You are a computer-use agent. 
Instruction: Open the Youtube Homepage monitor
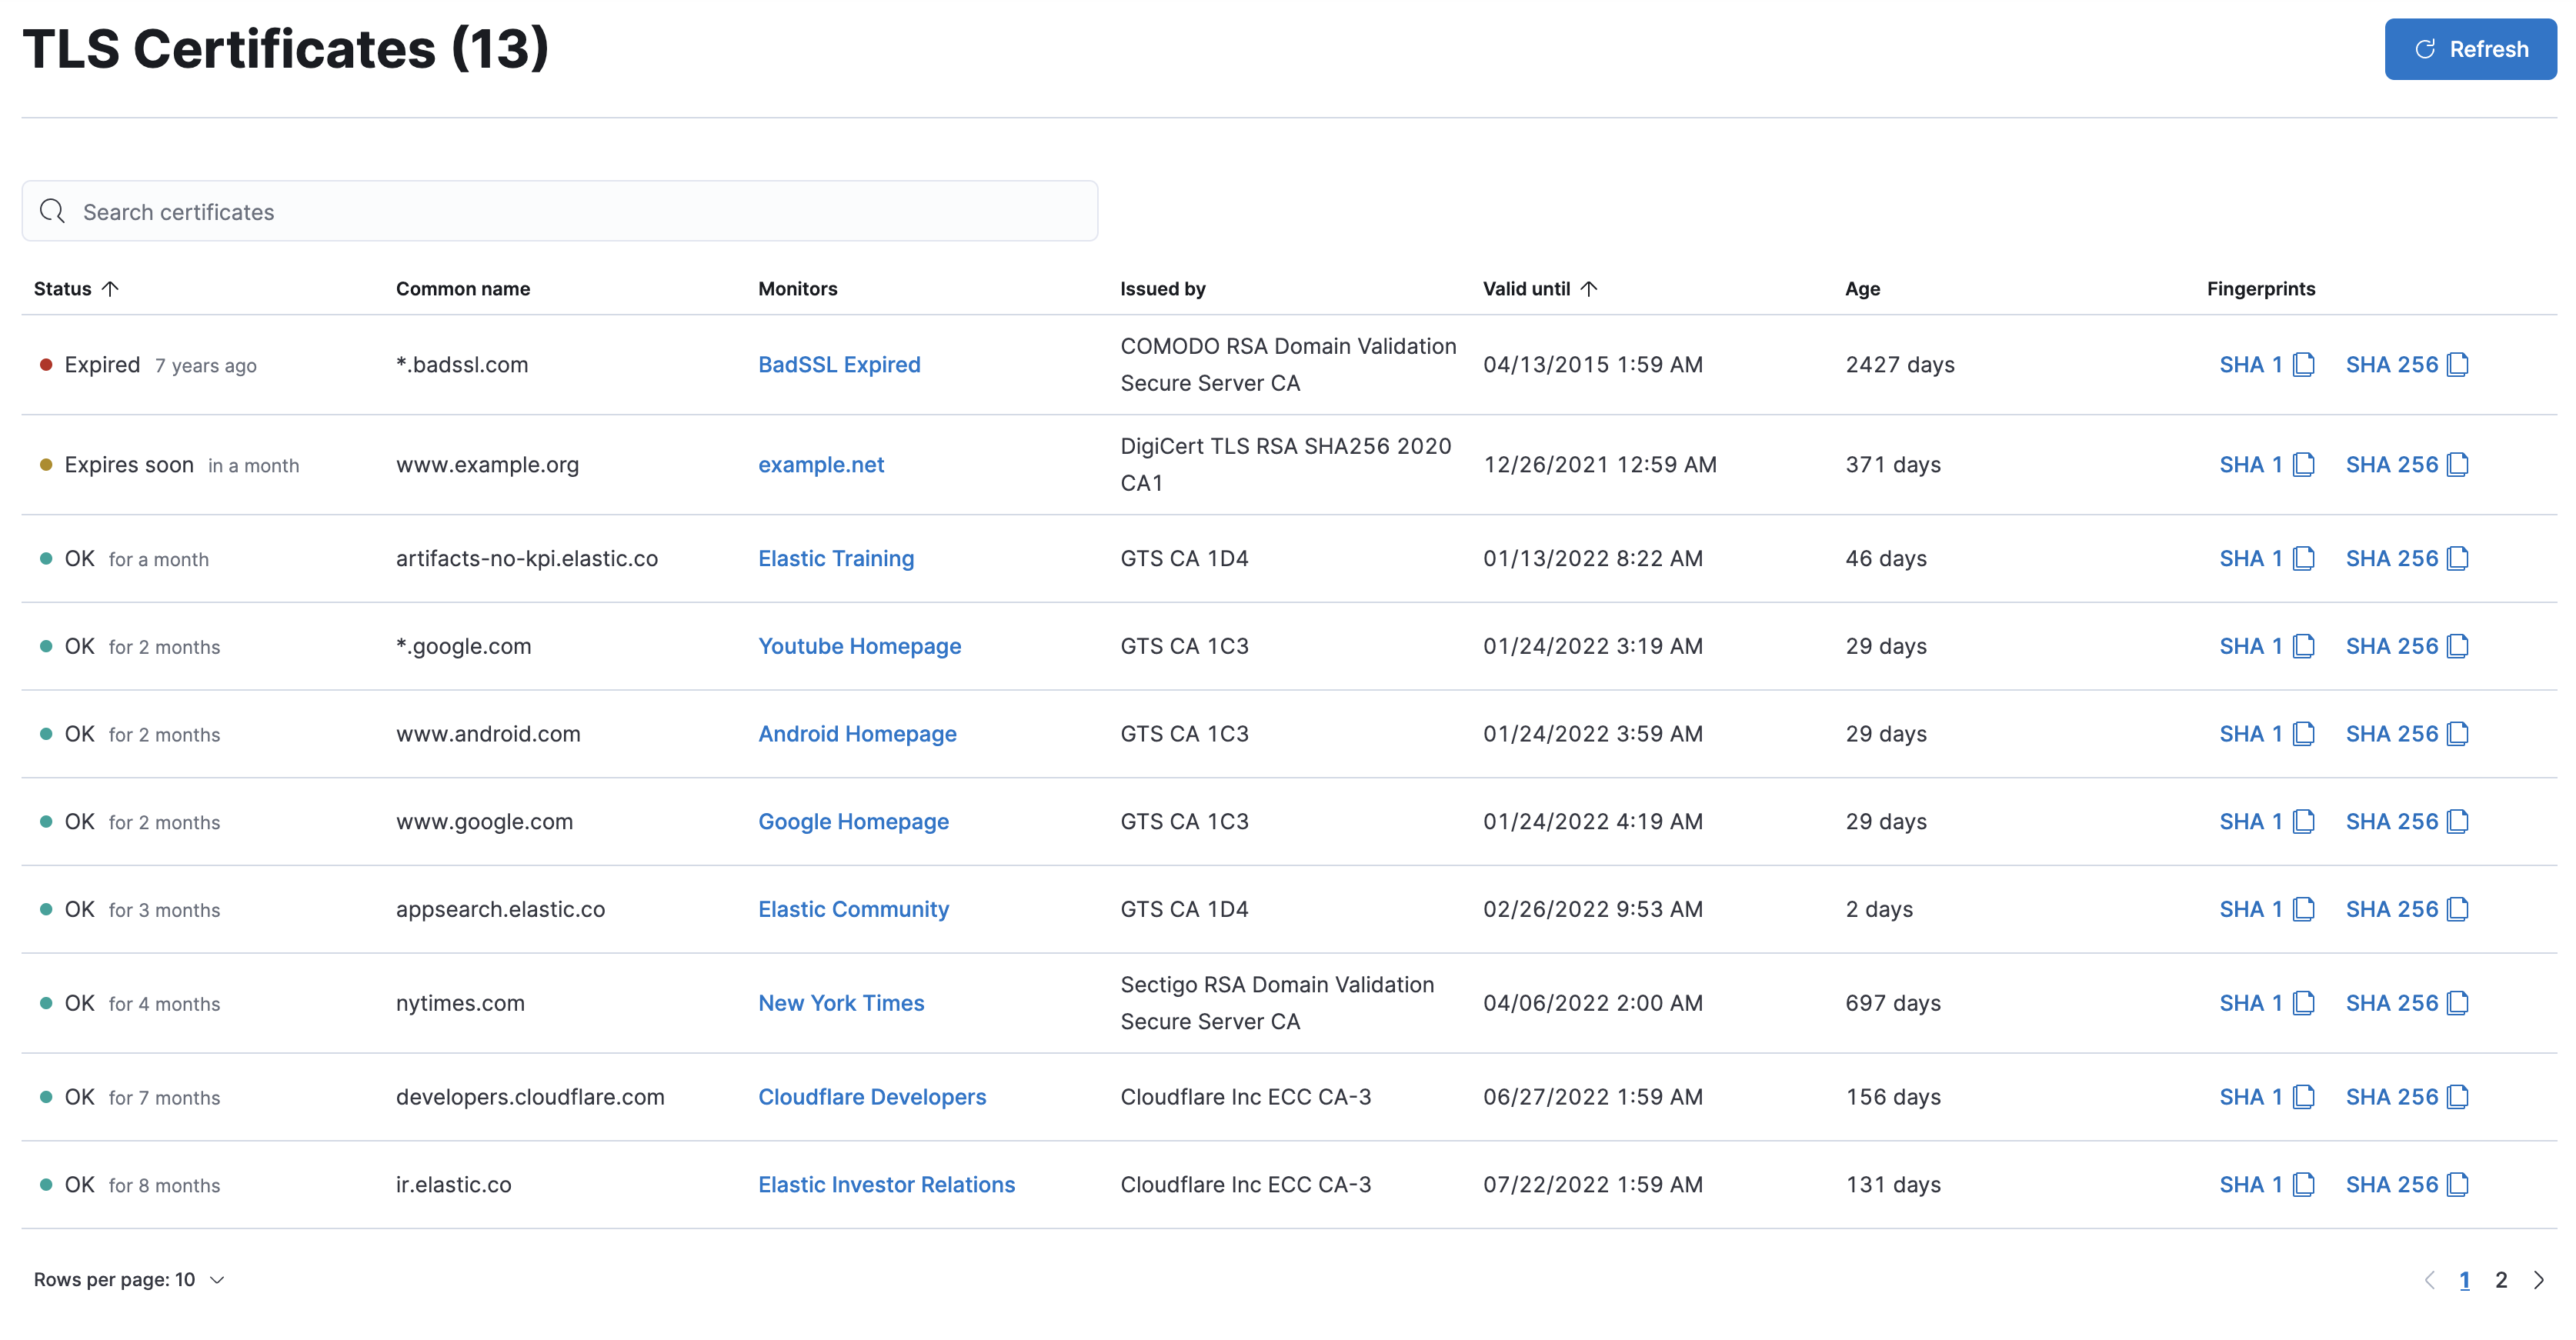(859, 646)
